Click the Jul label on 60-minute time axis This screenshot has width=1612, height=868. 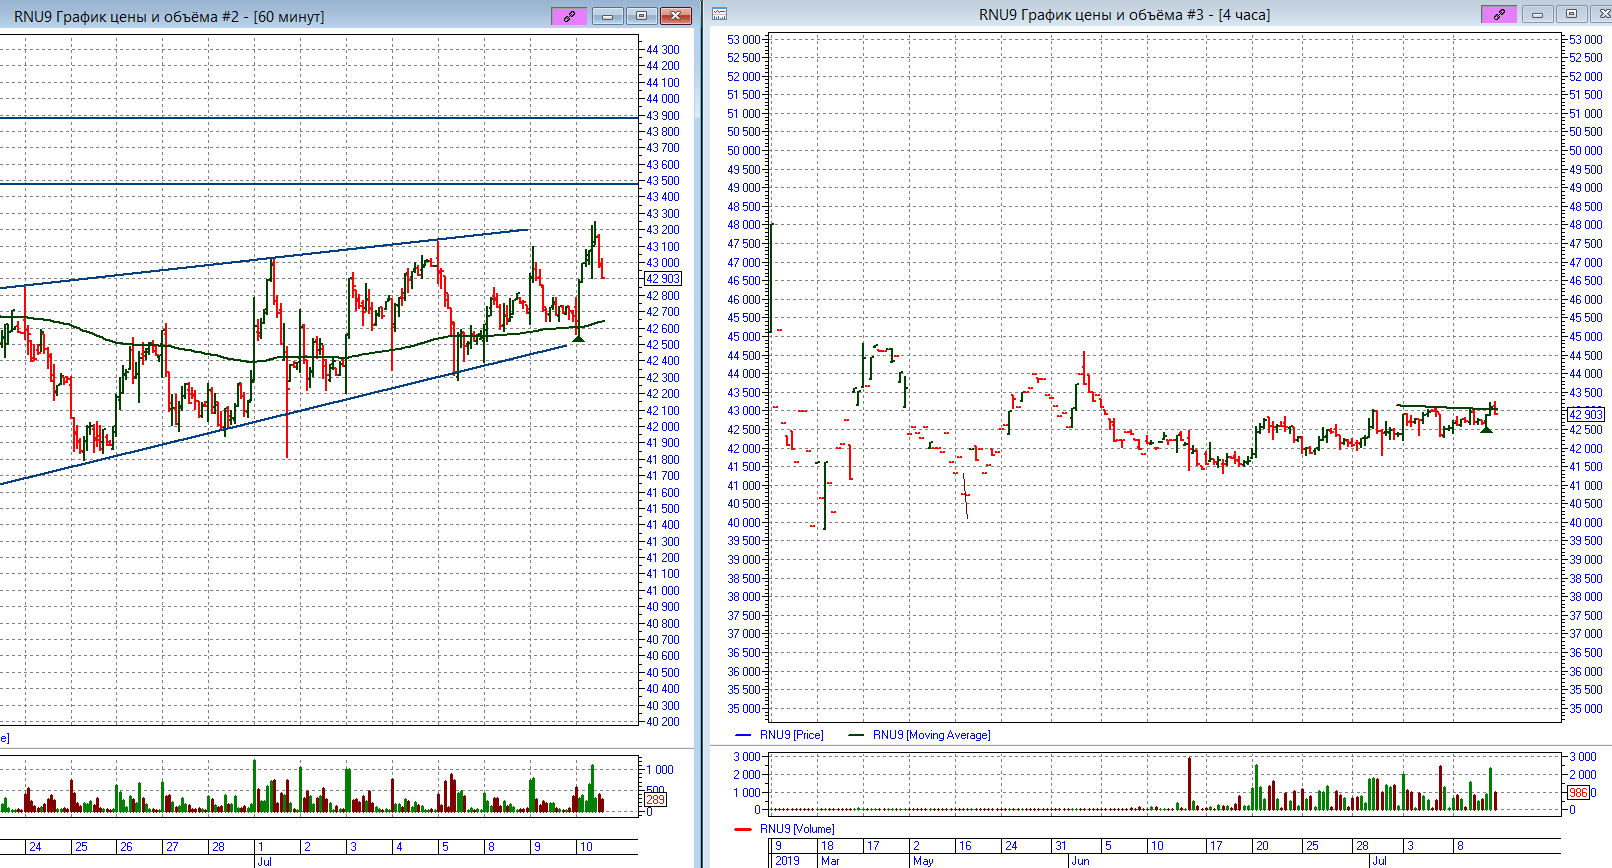tap(265, 861)
